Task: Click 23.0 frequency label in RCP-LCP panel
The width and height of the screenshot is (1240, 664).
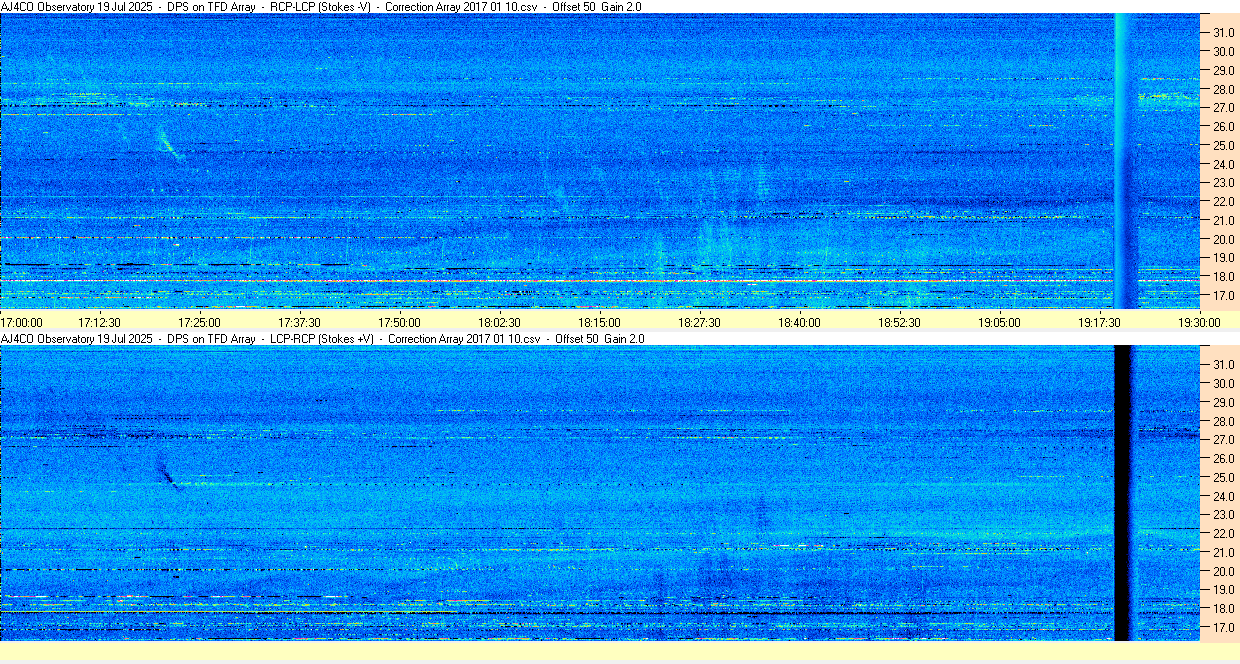Action: click(x=1224, y=184)
